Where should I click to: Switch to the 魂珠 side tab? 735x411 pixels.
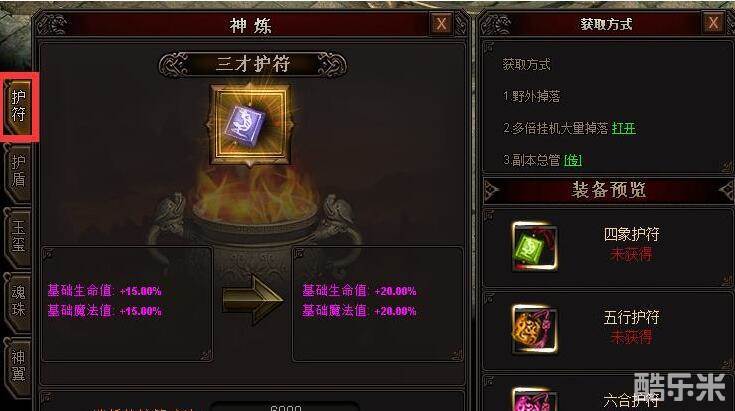(x=18, y=300)
